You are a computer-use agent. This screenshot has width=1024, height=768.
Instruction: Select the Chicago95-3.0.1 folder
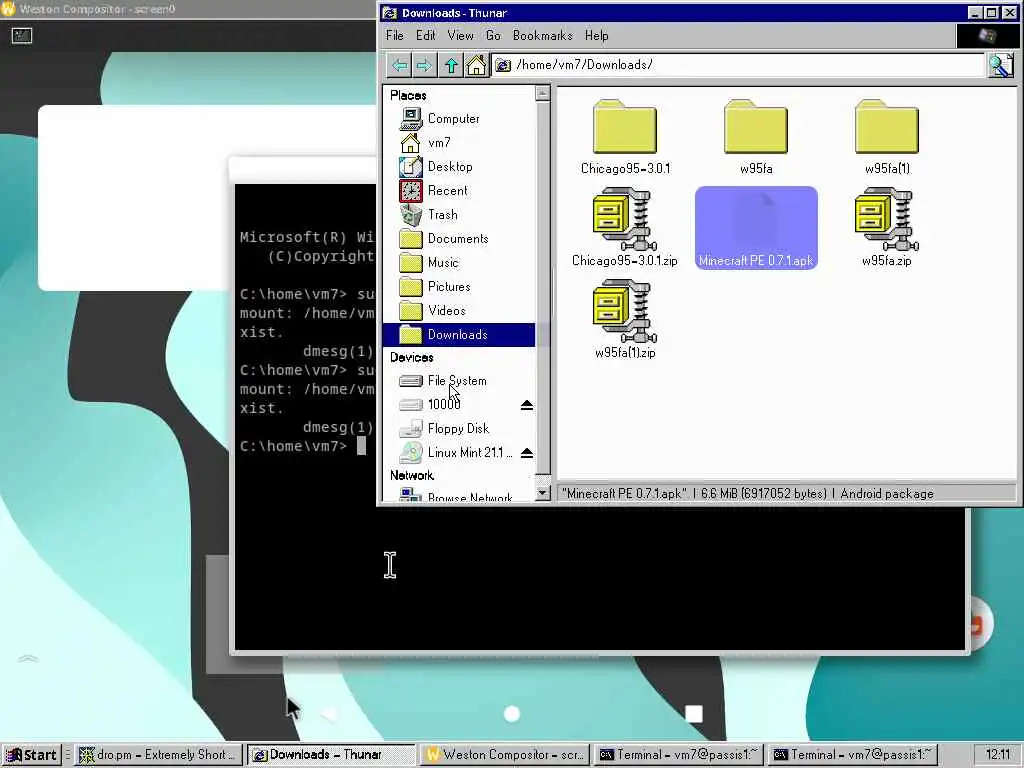coord(625,137)
